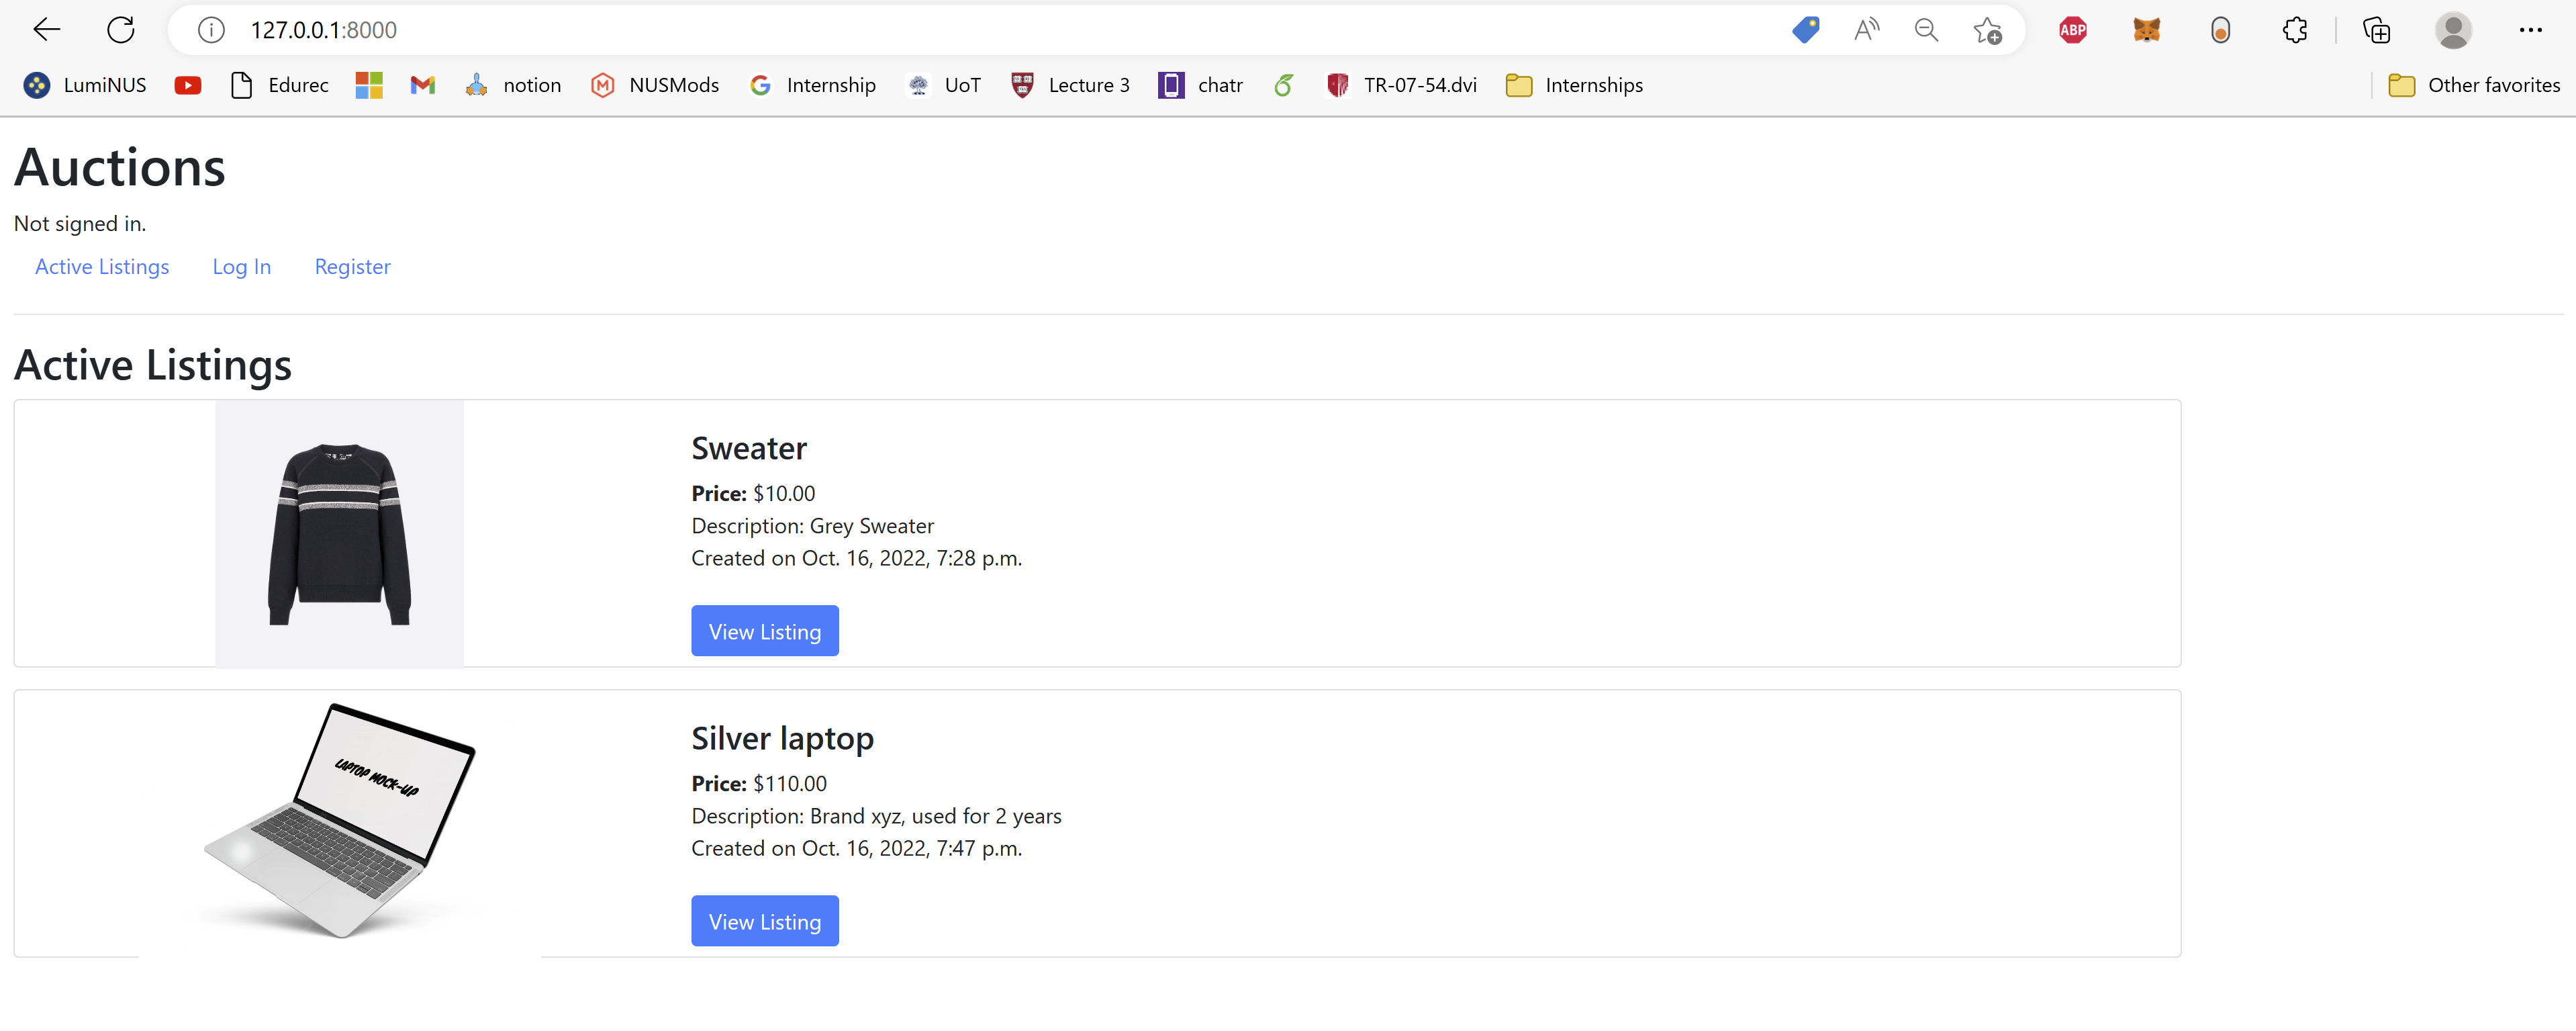The width and height of the screenshot is (2576, 1031).
Task: Open the Extensions puzzle piece menu
Action: 2295,30
